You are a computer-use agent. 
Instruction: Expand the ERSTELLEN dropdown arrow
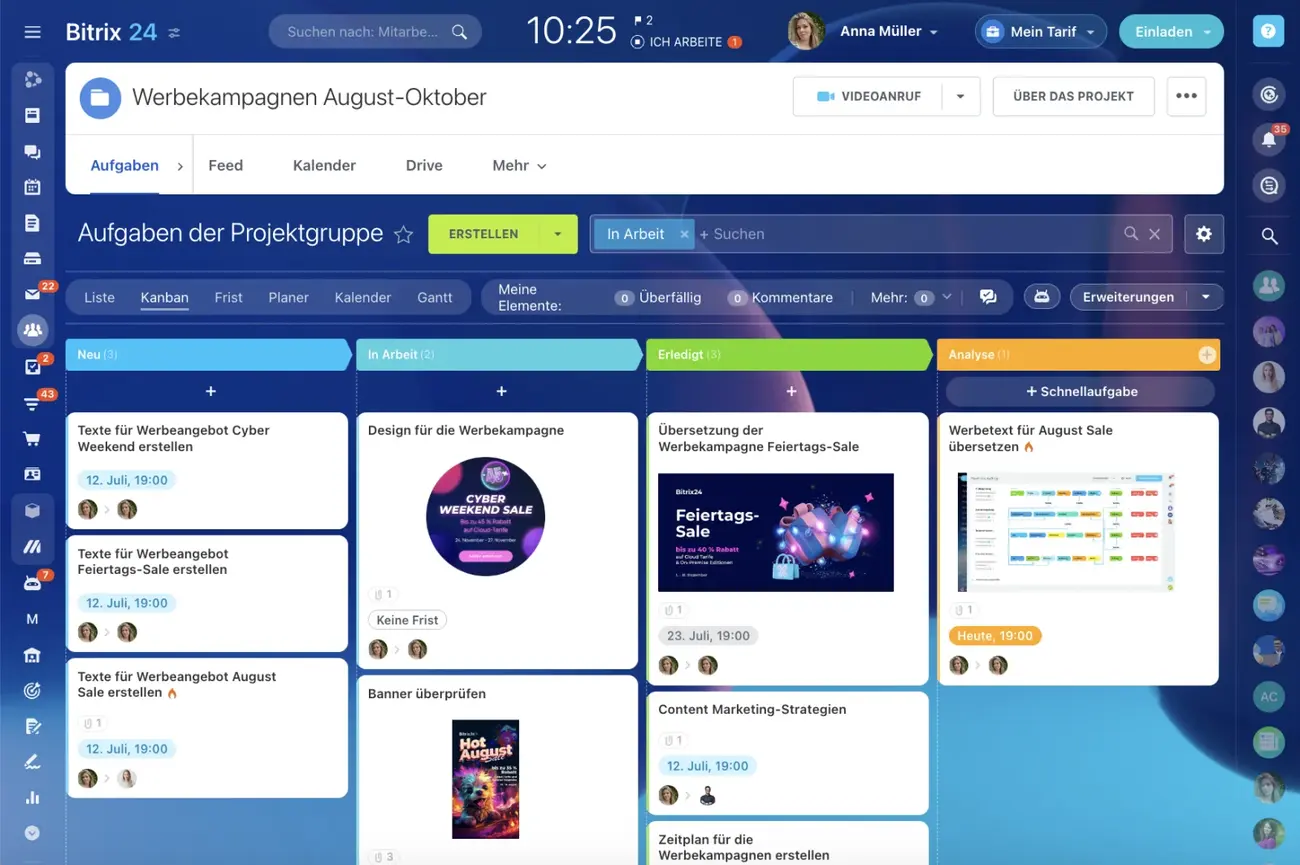click(x=557, y=234)
